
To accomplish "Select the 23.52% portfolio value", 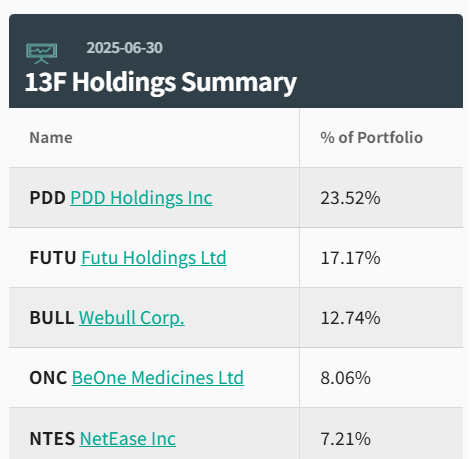I will pos(350,198).
